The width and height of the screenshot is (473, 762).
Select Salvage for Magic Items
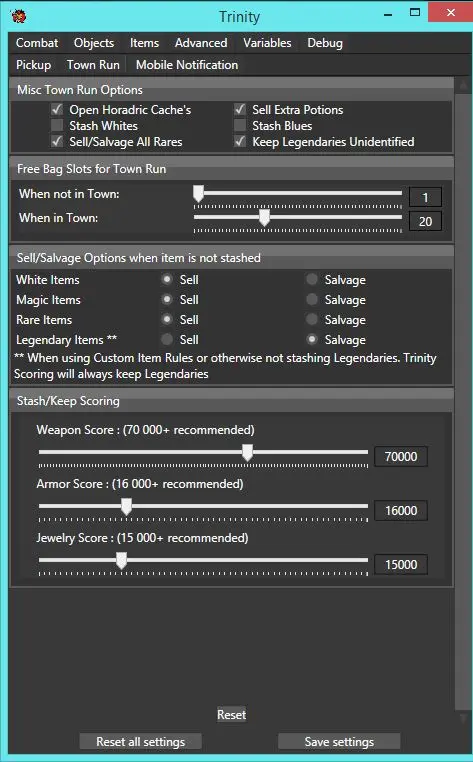click(x=312, y=299)
